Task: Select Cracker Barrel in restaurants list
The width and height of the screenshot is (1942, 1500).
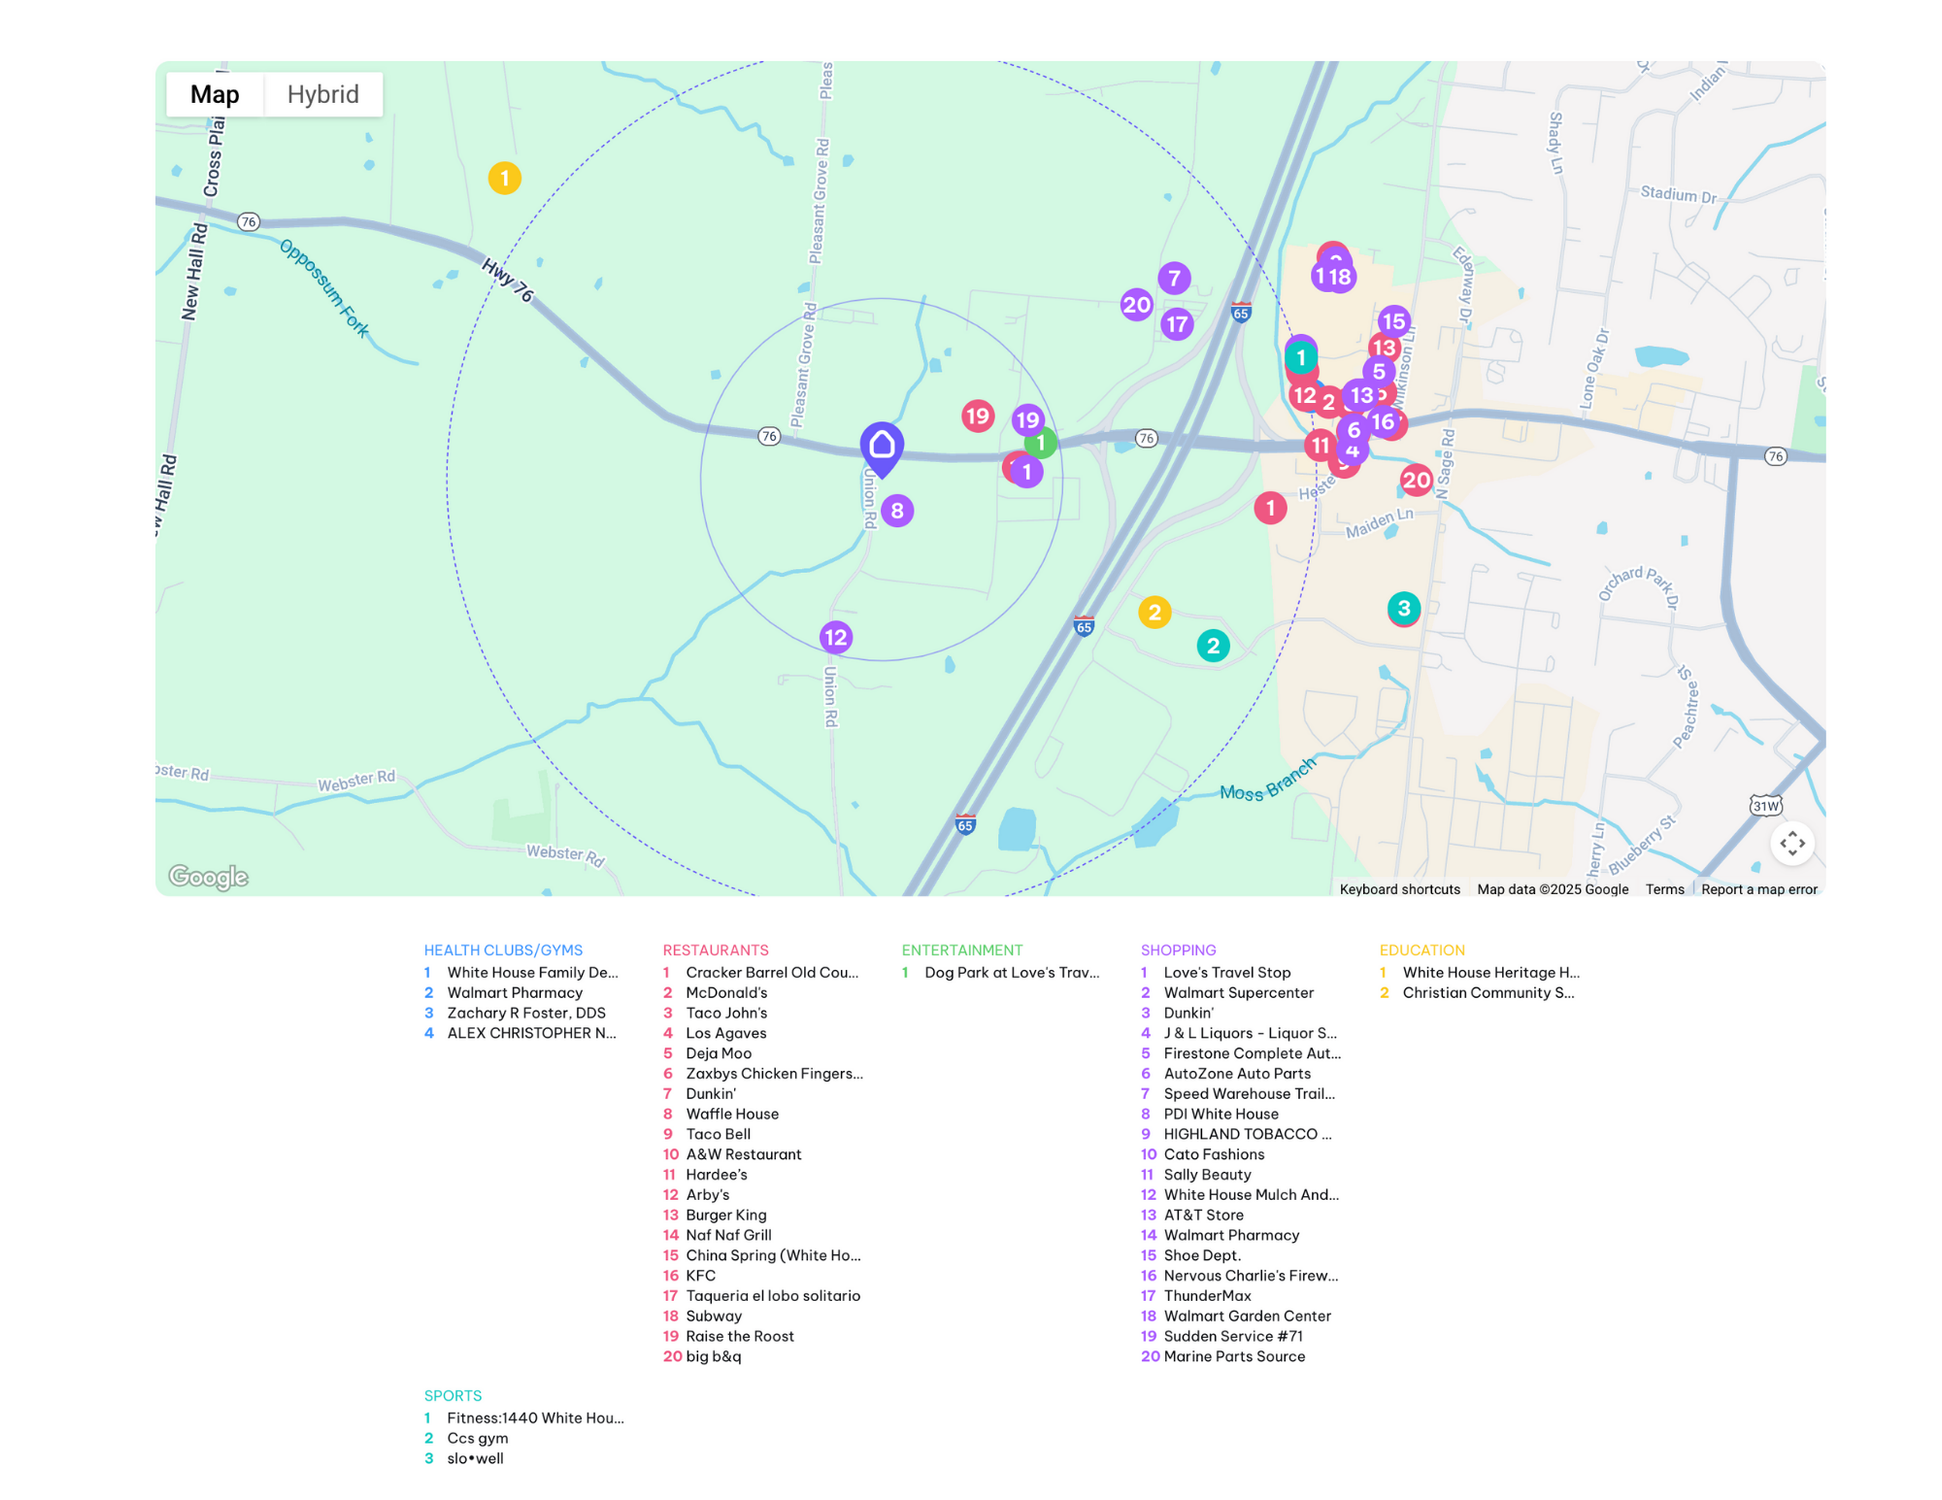Action: pyautogui.click(x=771, y=972)
